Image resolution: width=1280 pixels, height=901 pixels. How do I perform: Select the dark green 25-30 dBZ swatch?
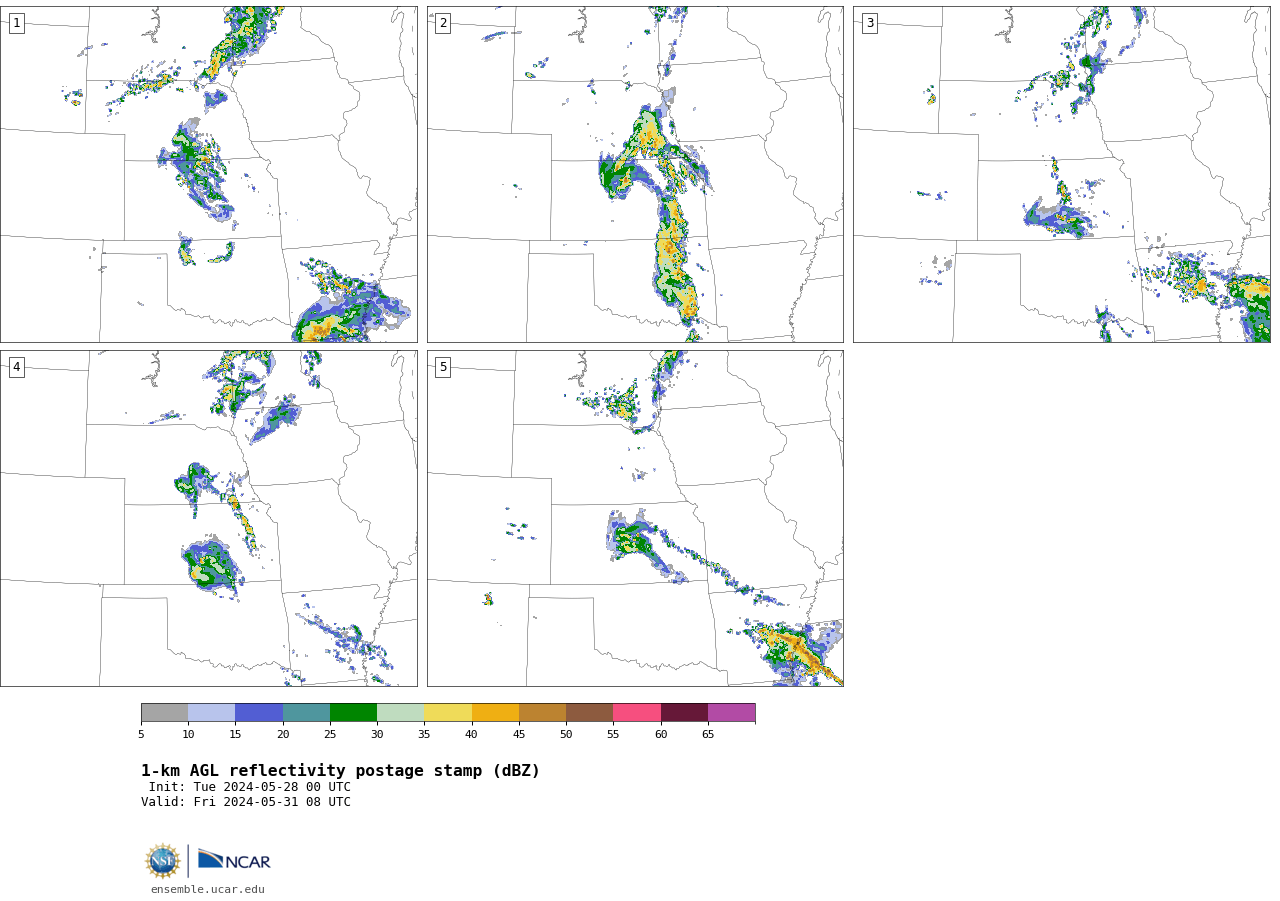353,712
